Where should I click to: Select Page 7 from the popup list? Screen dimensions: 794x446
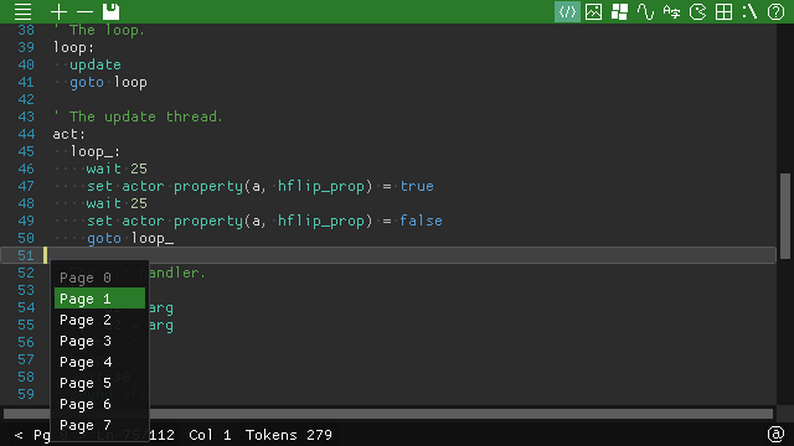[99, 425]
